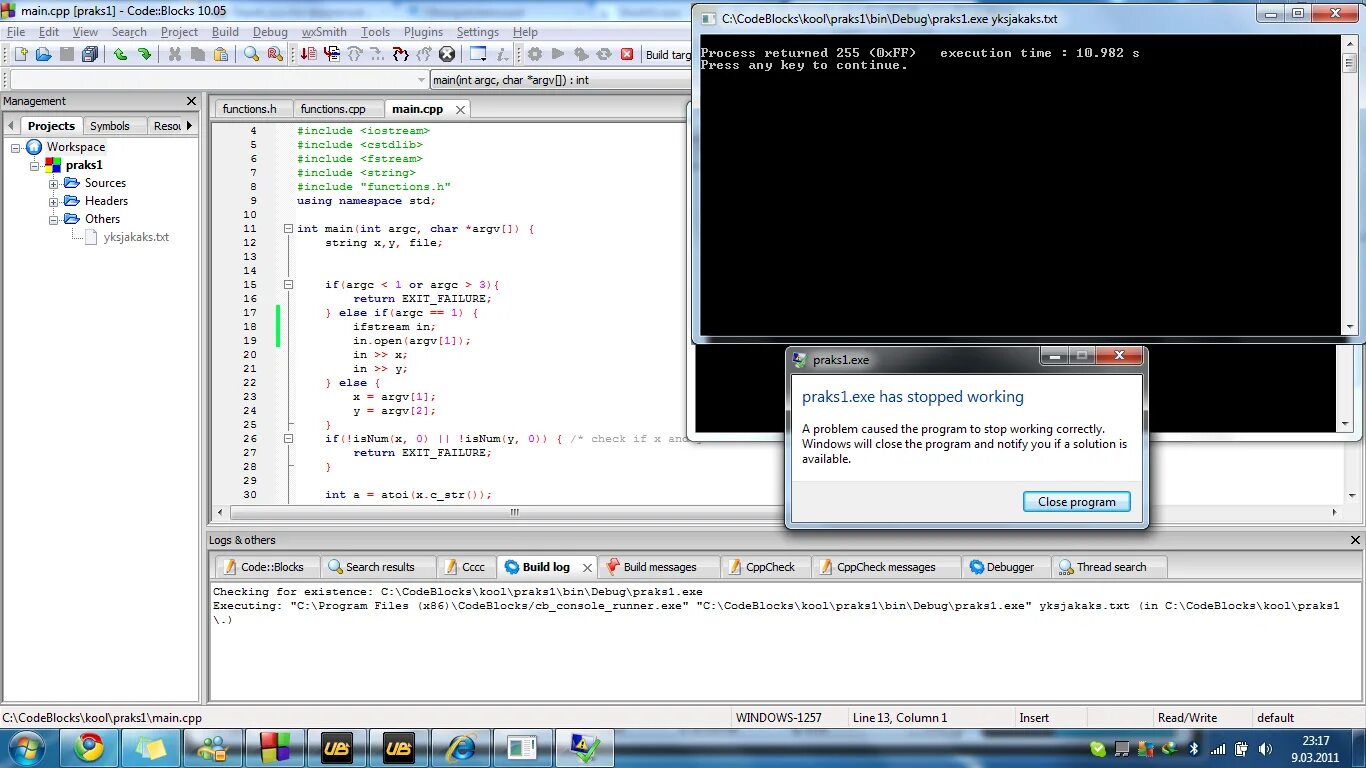Cut selection using the scissors icon
This screenshot has width=1366, height=768.
coord(175,54)
